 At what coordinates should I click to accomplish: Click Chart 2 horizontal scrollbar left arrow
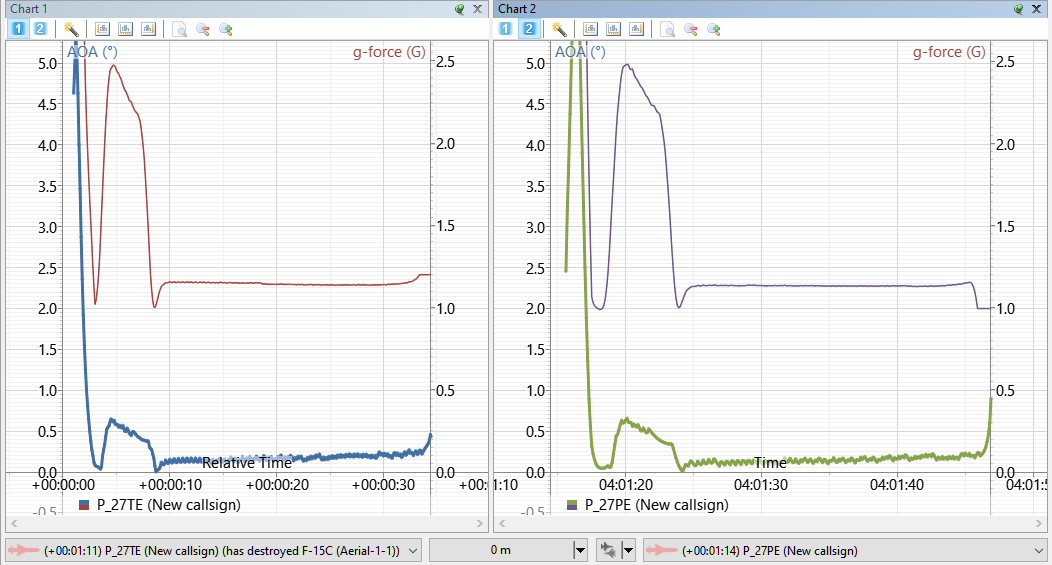[x=502, y=523]
